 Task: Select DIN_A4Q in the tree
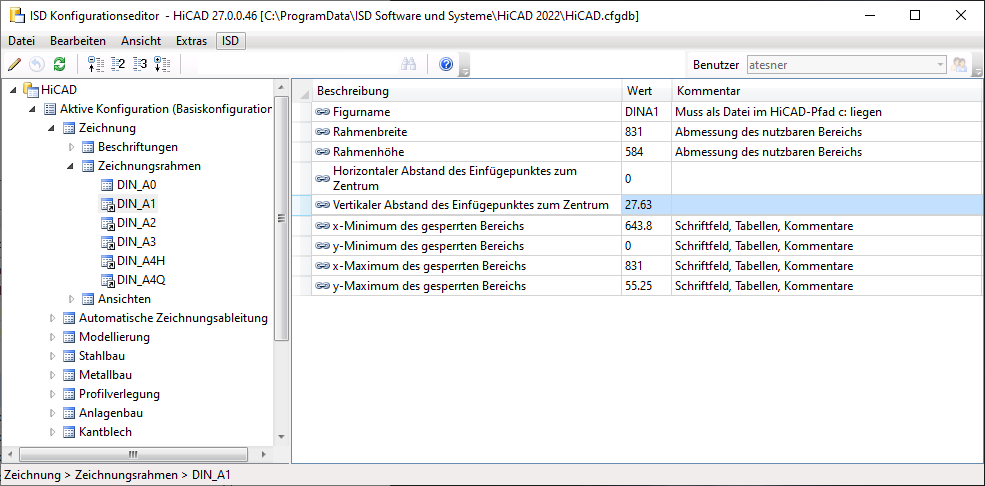pyautogui.click(x=141, y=280)
